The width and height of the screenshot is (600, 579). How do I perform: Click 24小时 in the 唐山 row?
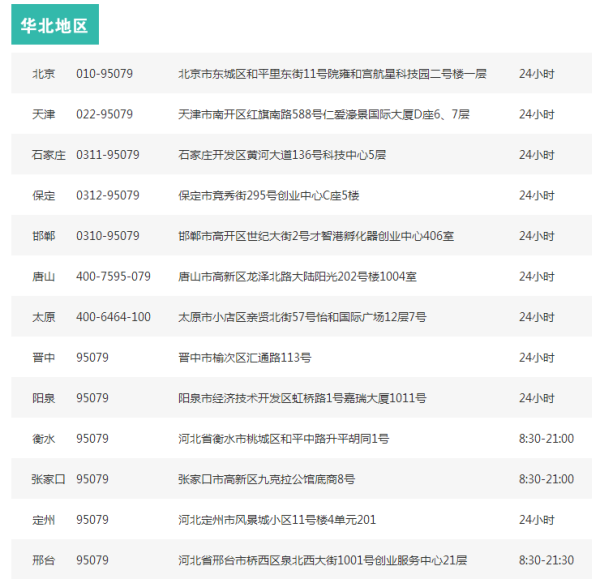click(536, 276)
